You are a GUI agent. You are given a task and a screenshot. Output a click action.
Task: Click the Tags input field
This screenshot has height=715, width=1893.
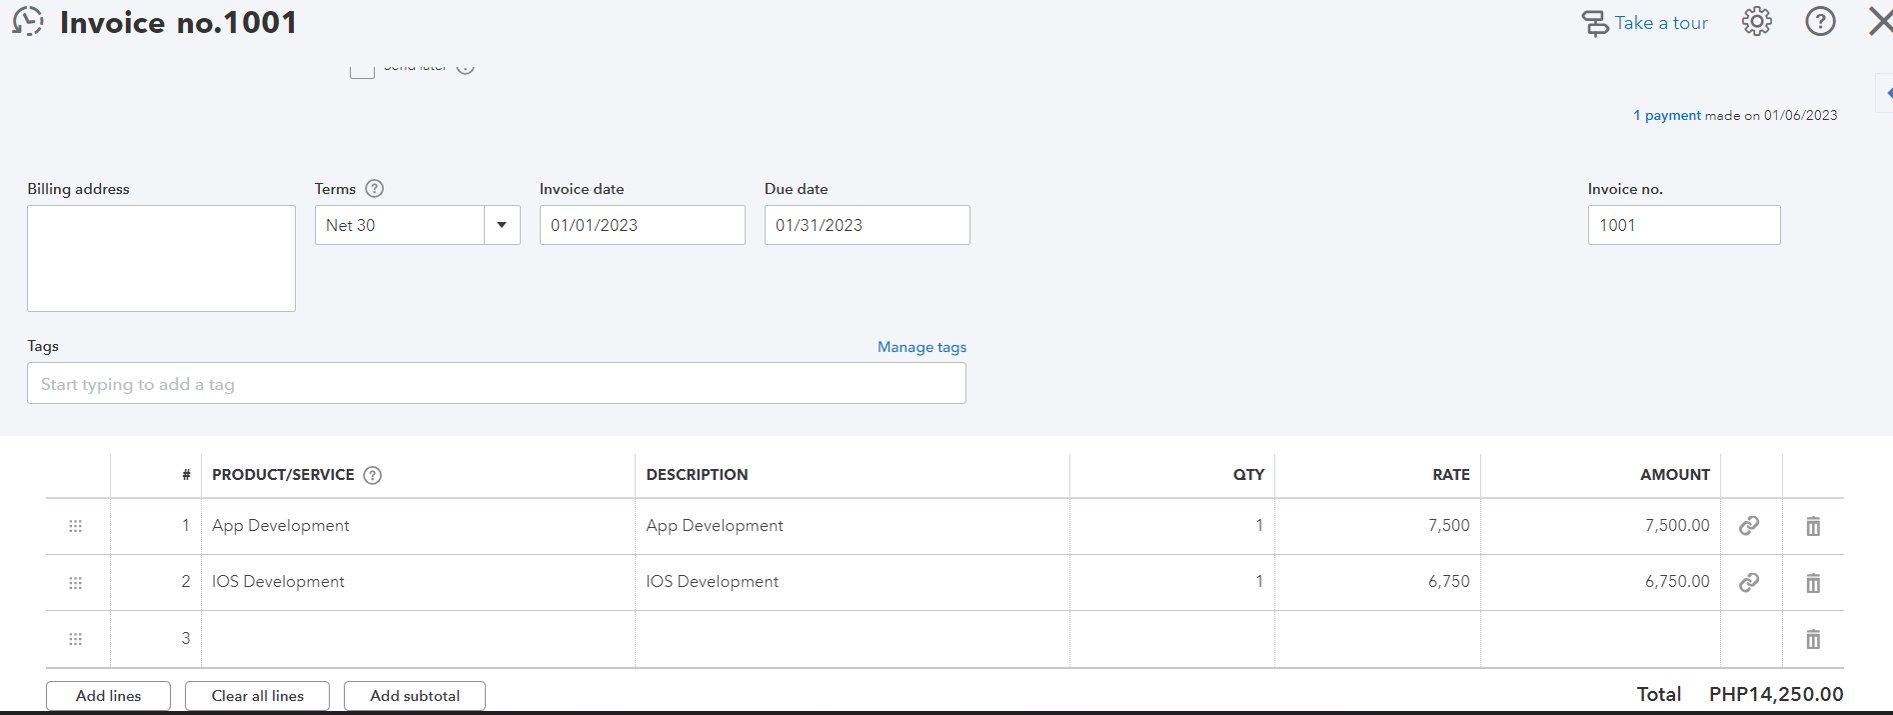496,384
